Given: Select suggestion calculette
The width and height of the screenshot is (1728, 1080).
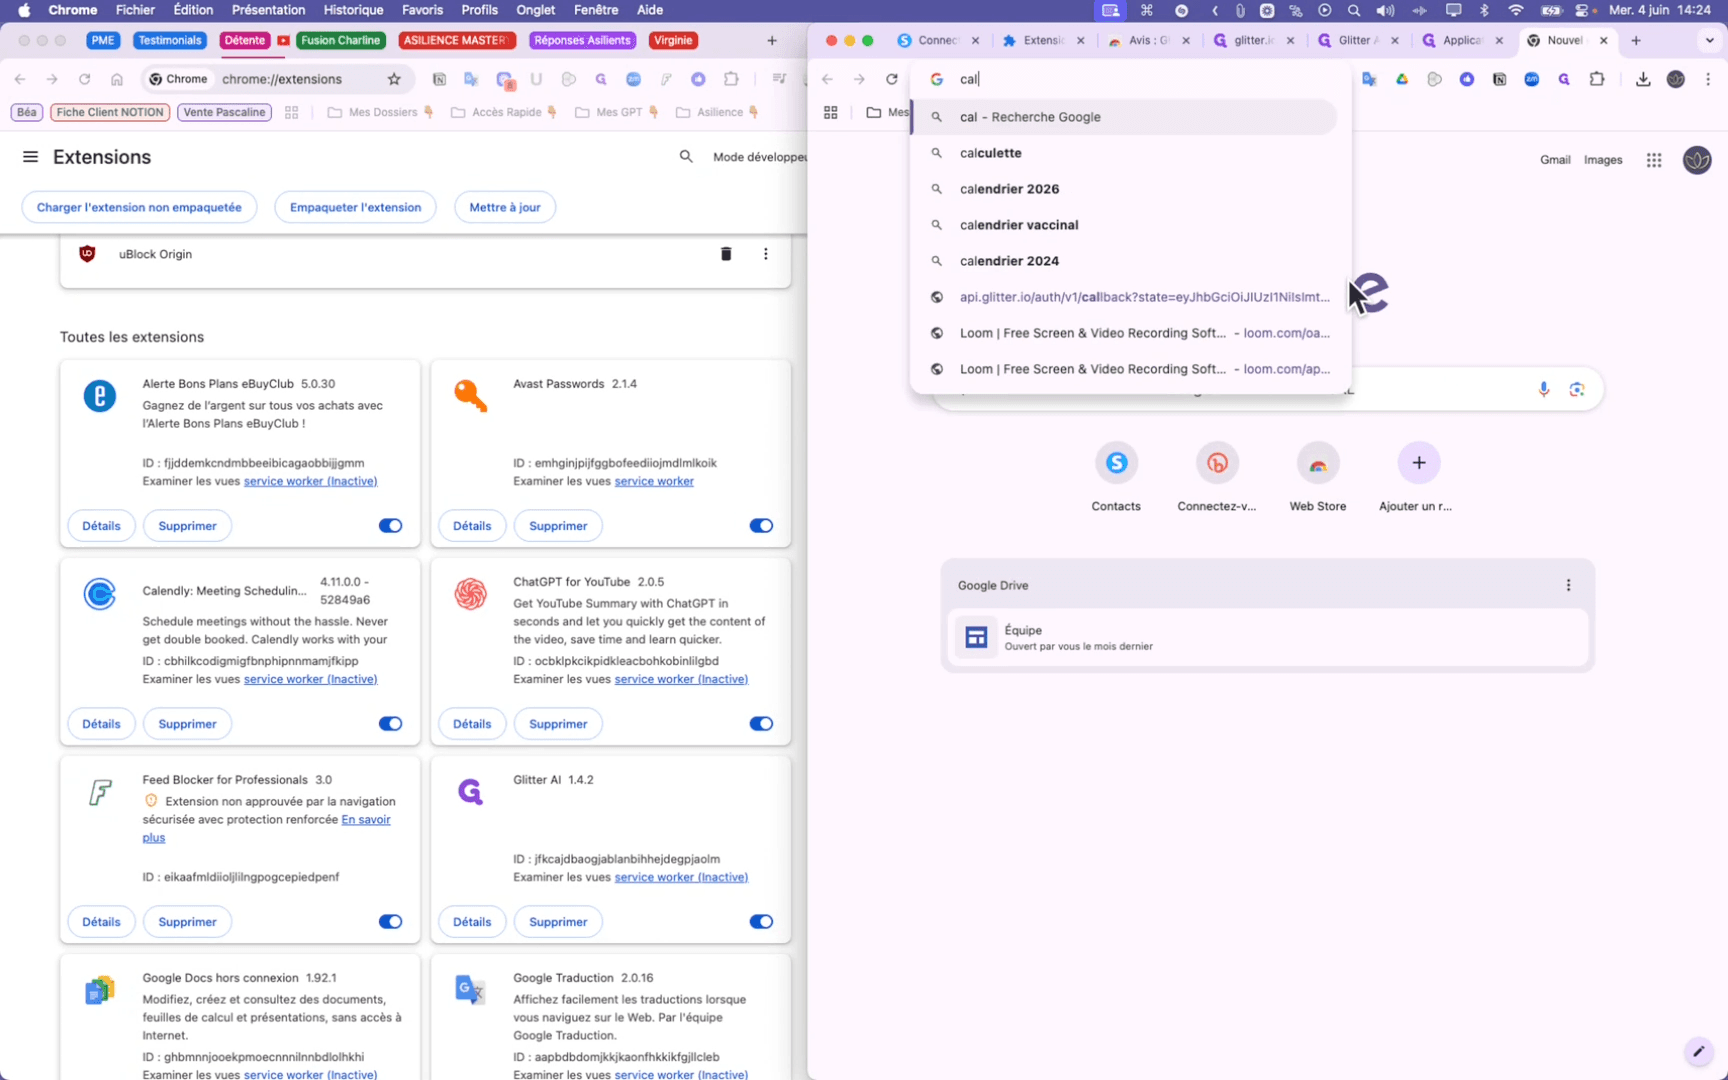Looking at the screenshot, I should [x=1124, y=153].
